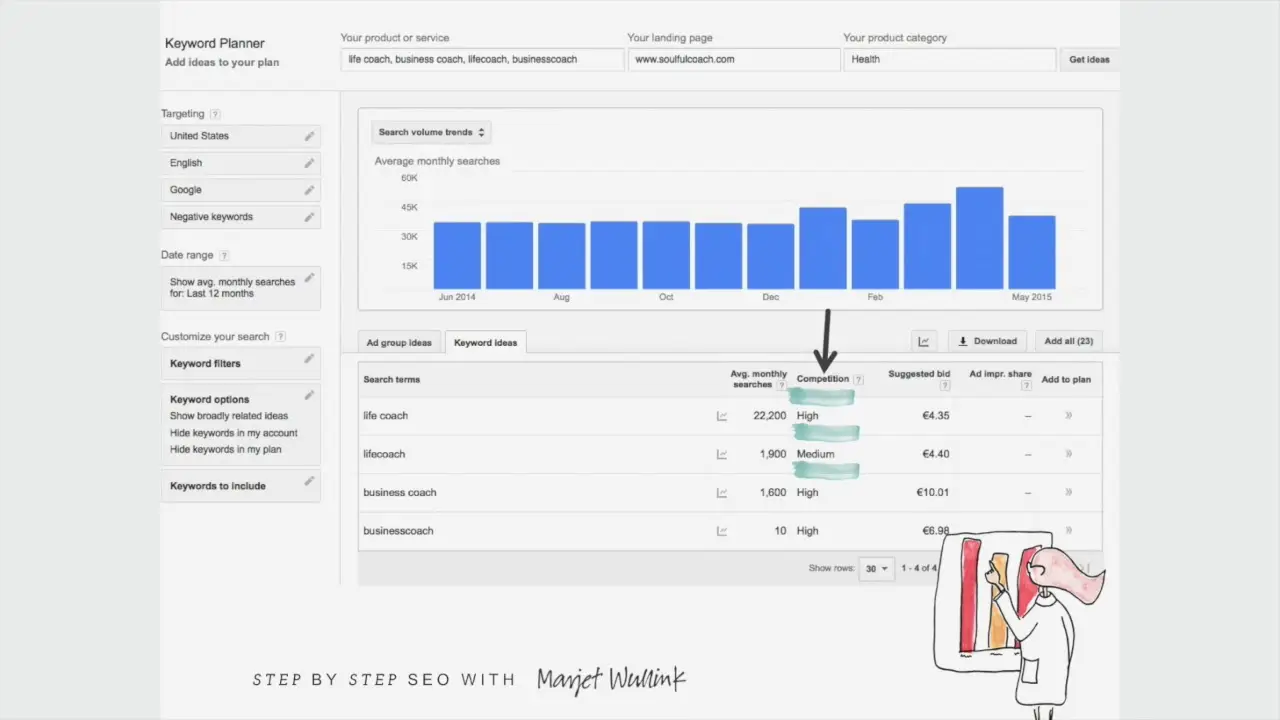Open help for Customize your search

pyautogui.click(x=281, y=337)
